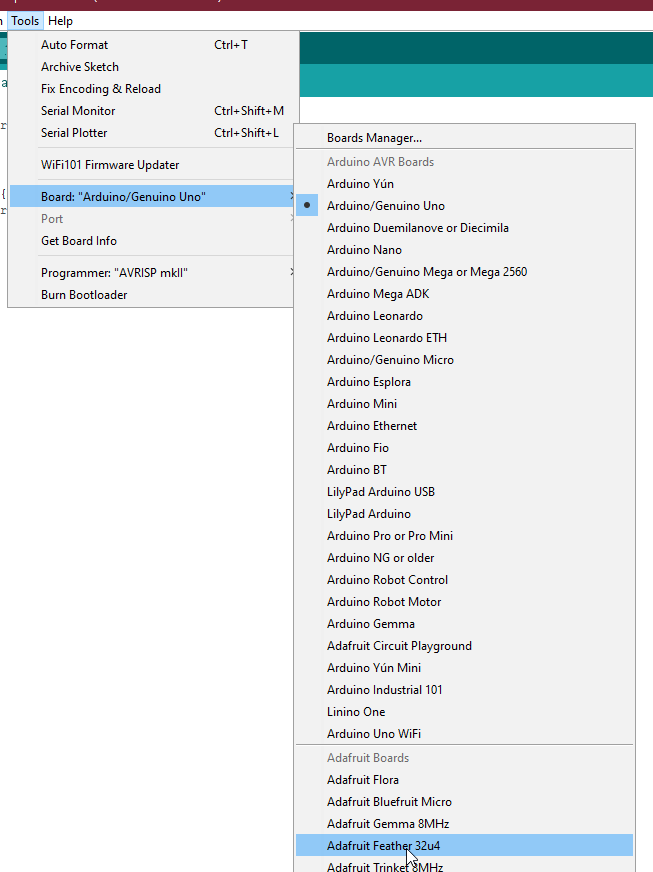Image resolution: width=653 pixels, height=872 pixels.
Task: Select Adafruit Flora board
Action: pyautogui.click(x=464, y=780)
